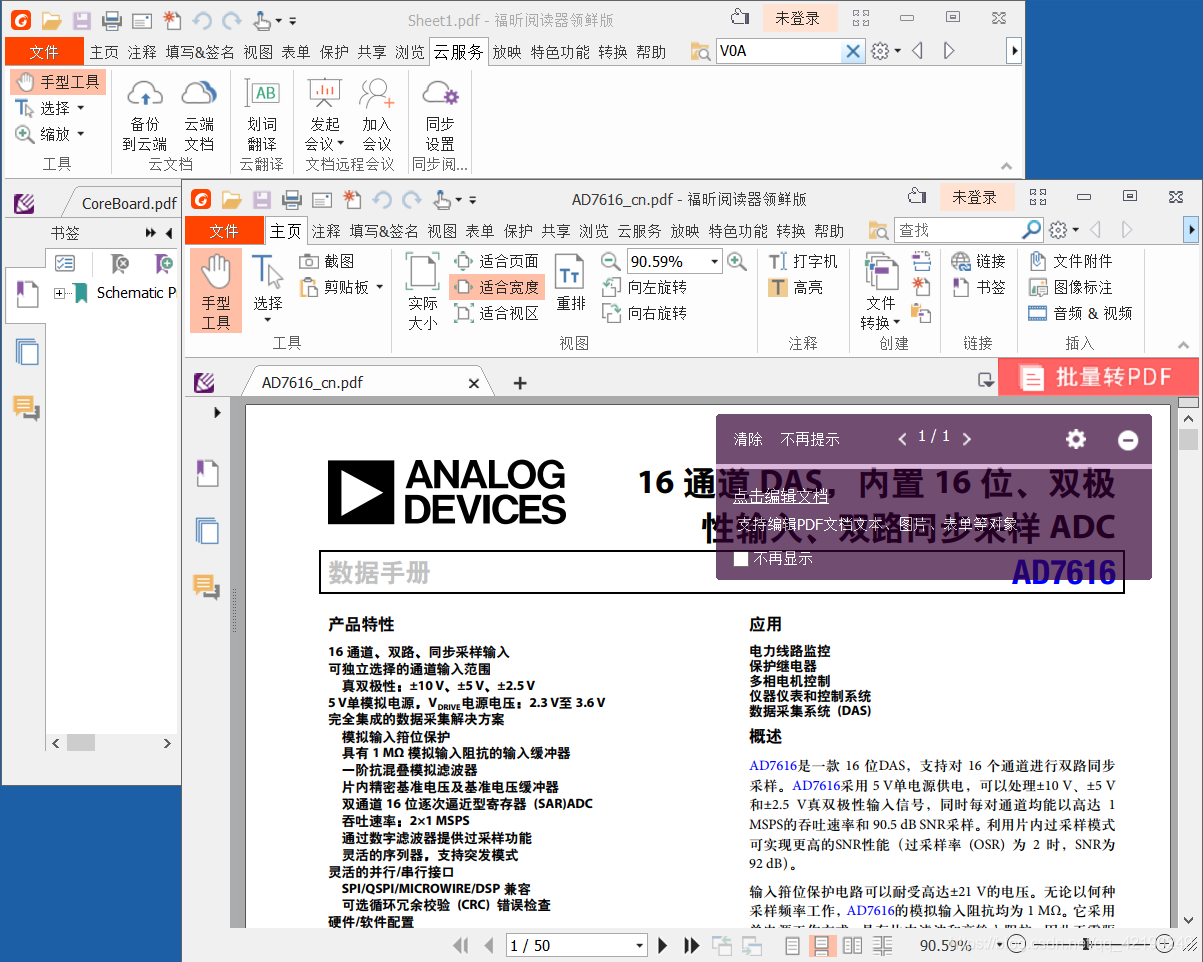Open the Home (主页) tab in the AD7616 window
The width and height of the screenshot is (1203, 962).
tap(286, 231)
